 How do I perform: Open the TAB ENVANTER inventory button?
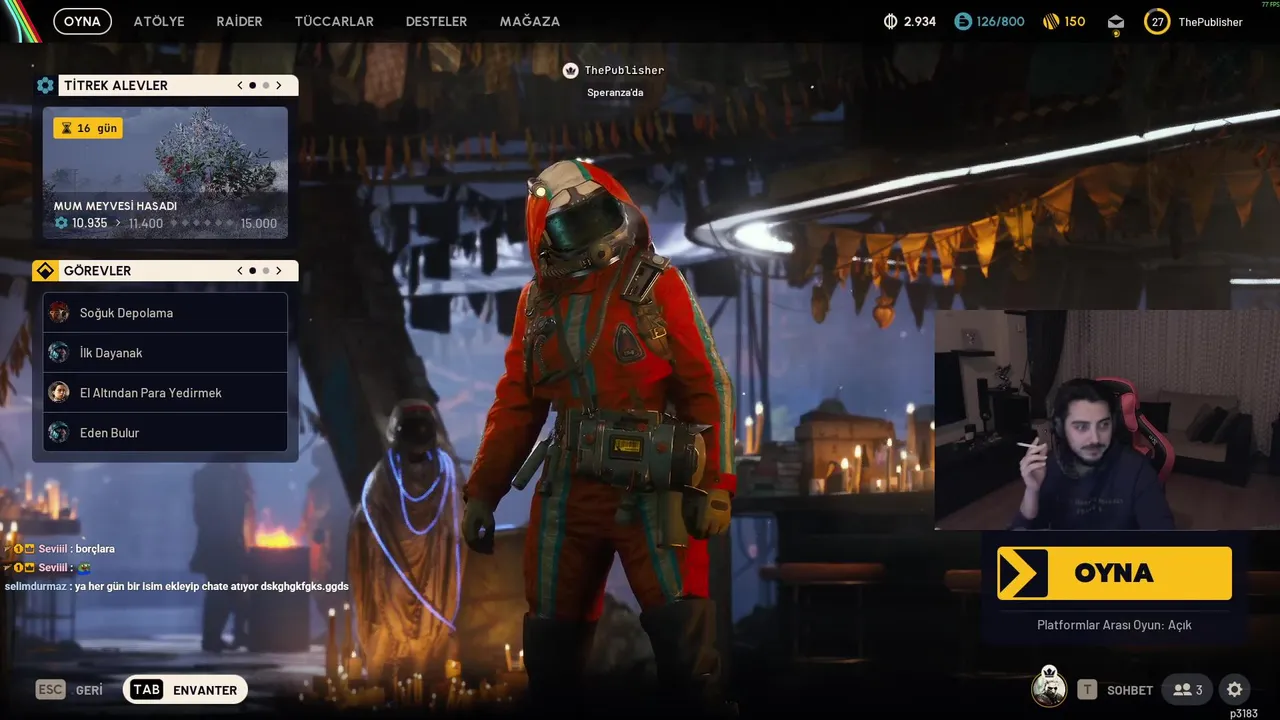click(x=185, y=690)
